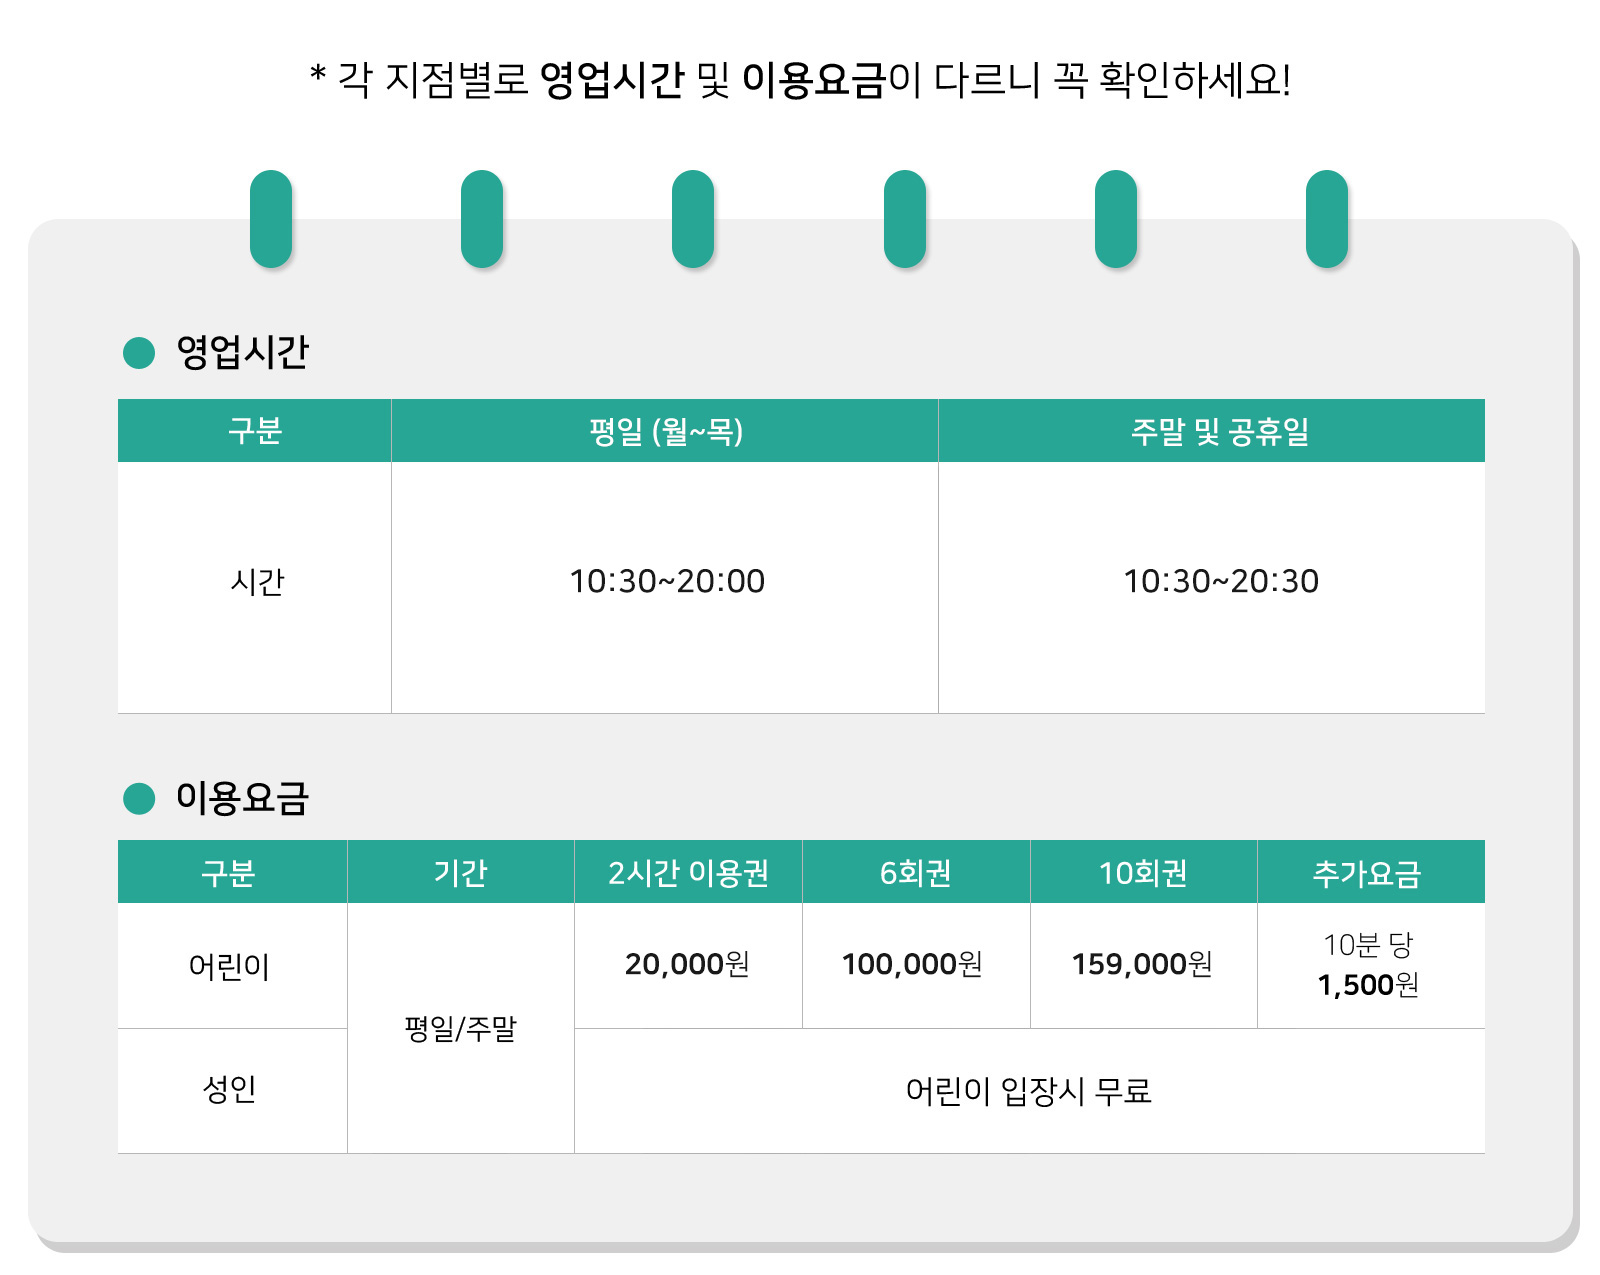
Task: Click the 추가요금 header cell
Action: pyautogui.click(x=1367, y=873)
